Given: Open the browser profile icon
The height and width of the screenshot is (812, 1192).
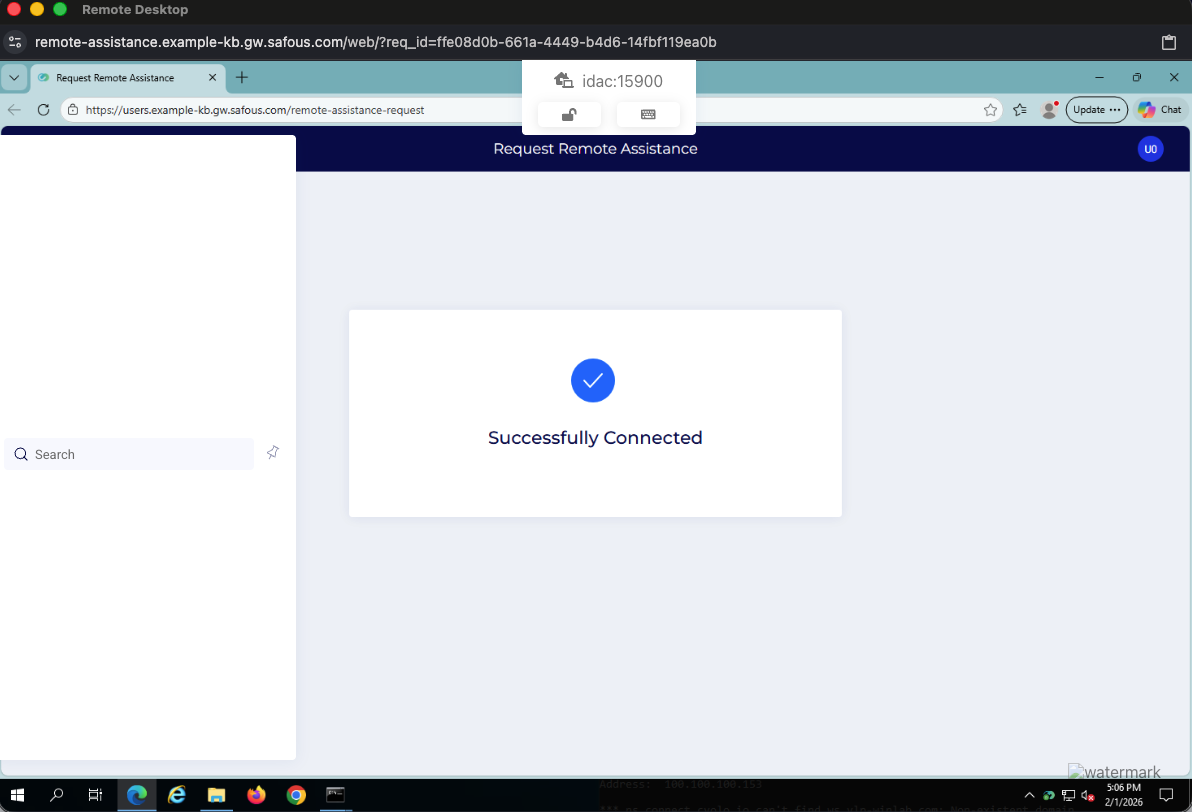Looking at the screenshot, I should 1049,110.
